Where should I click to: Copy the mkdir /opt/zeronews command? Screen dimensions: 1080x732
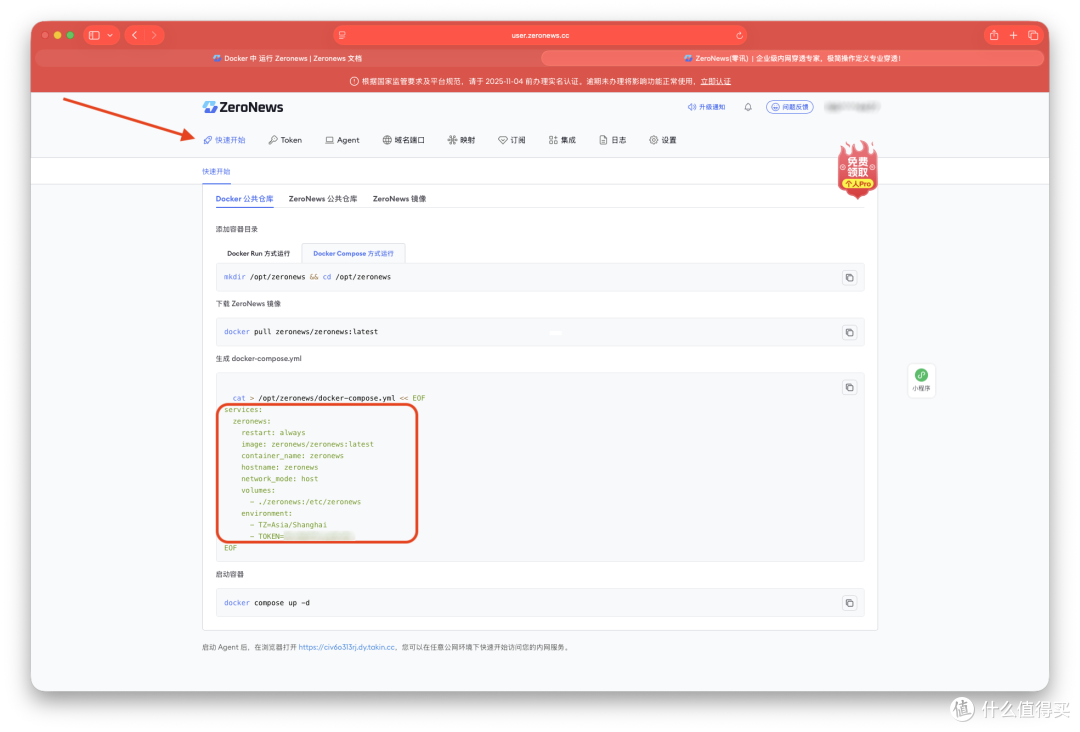(x=850, y=278)
